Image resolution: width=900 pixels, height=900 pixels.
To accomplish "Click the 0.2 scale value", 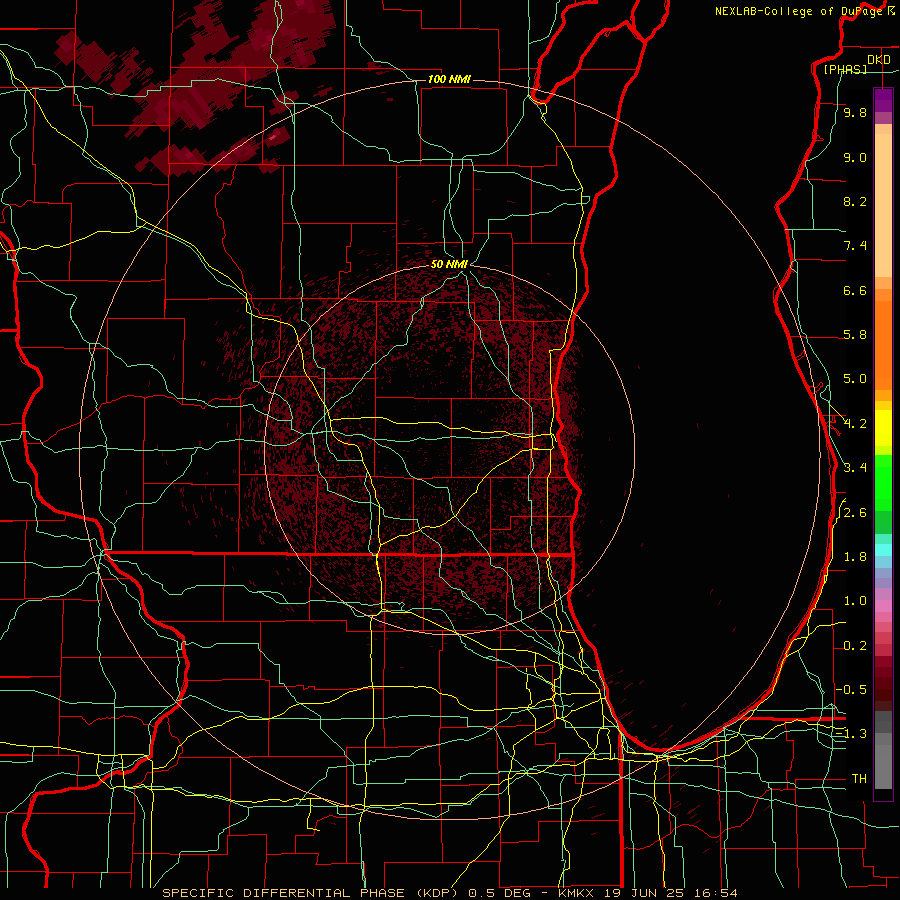I will tap(855, 646).
